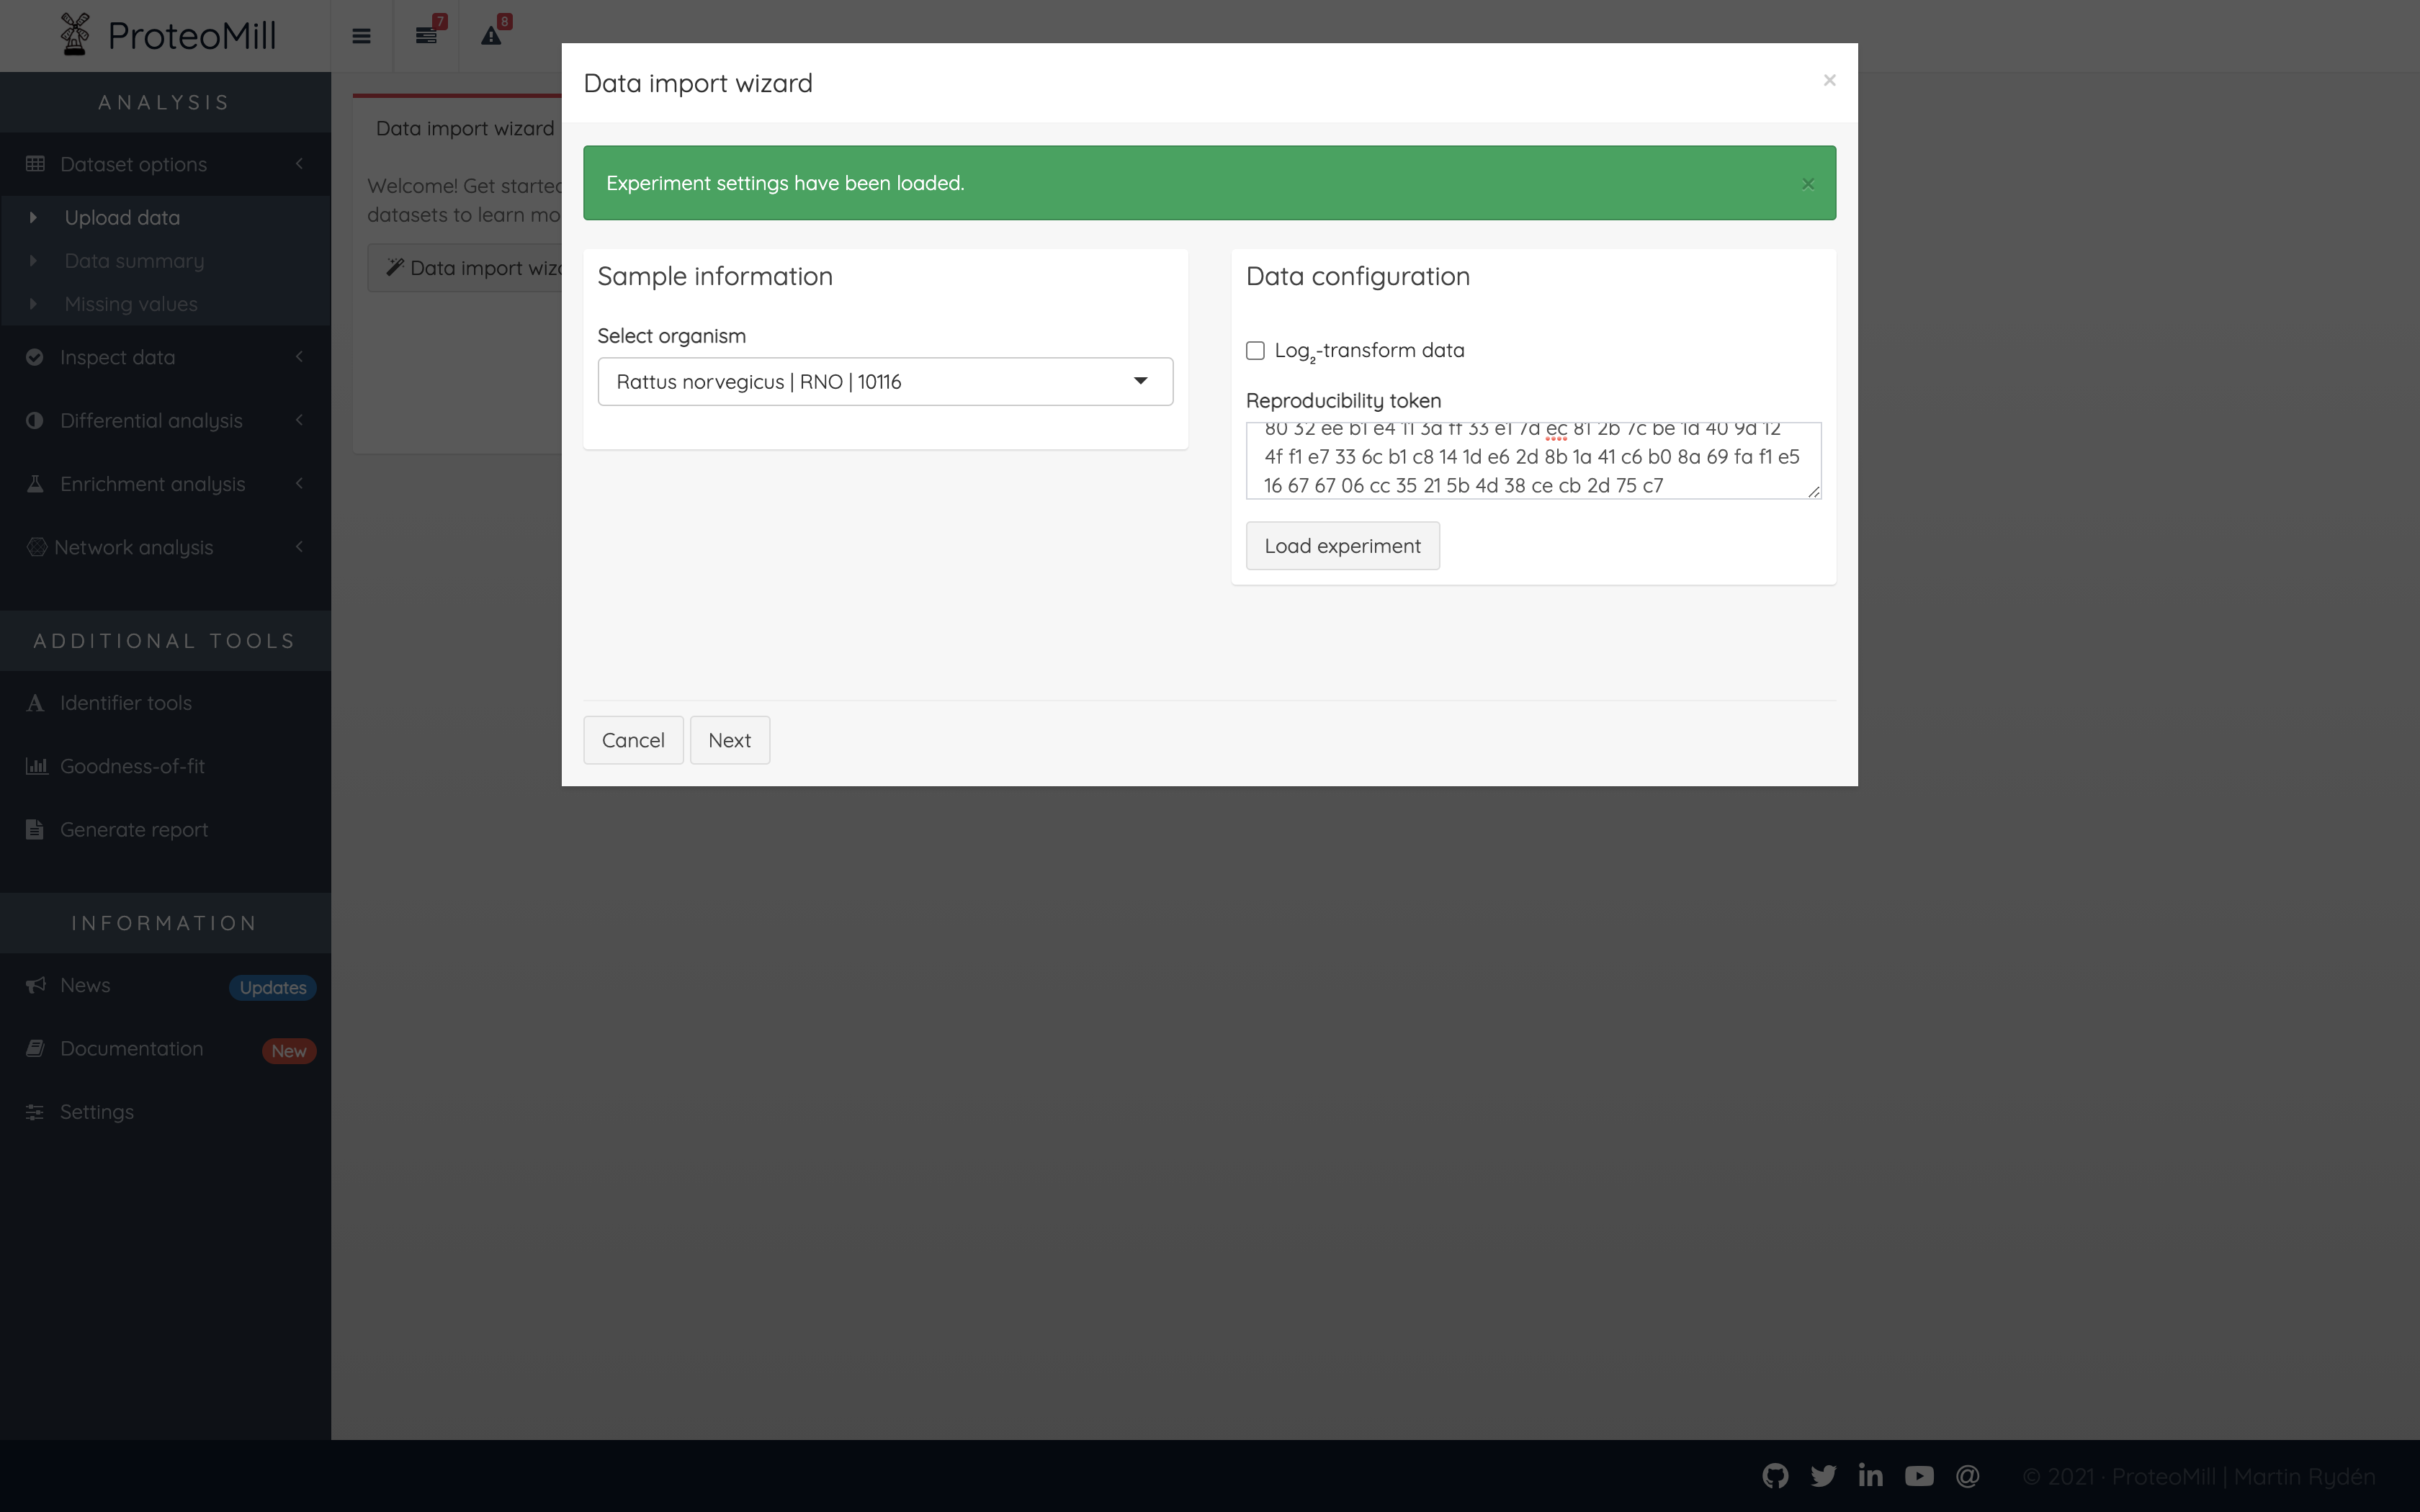Open the Select organism dropdown
Viewport: 2420px width, 1512px height.
click(x=884, y=381)
